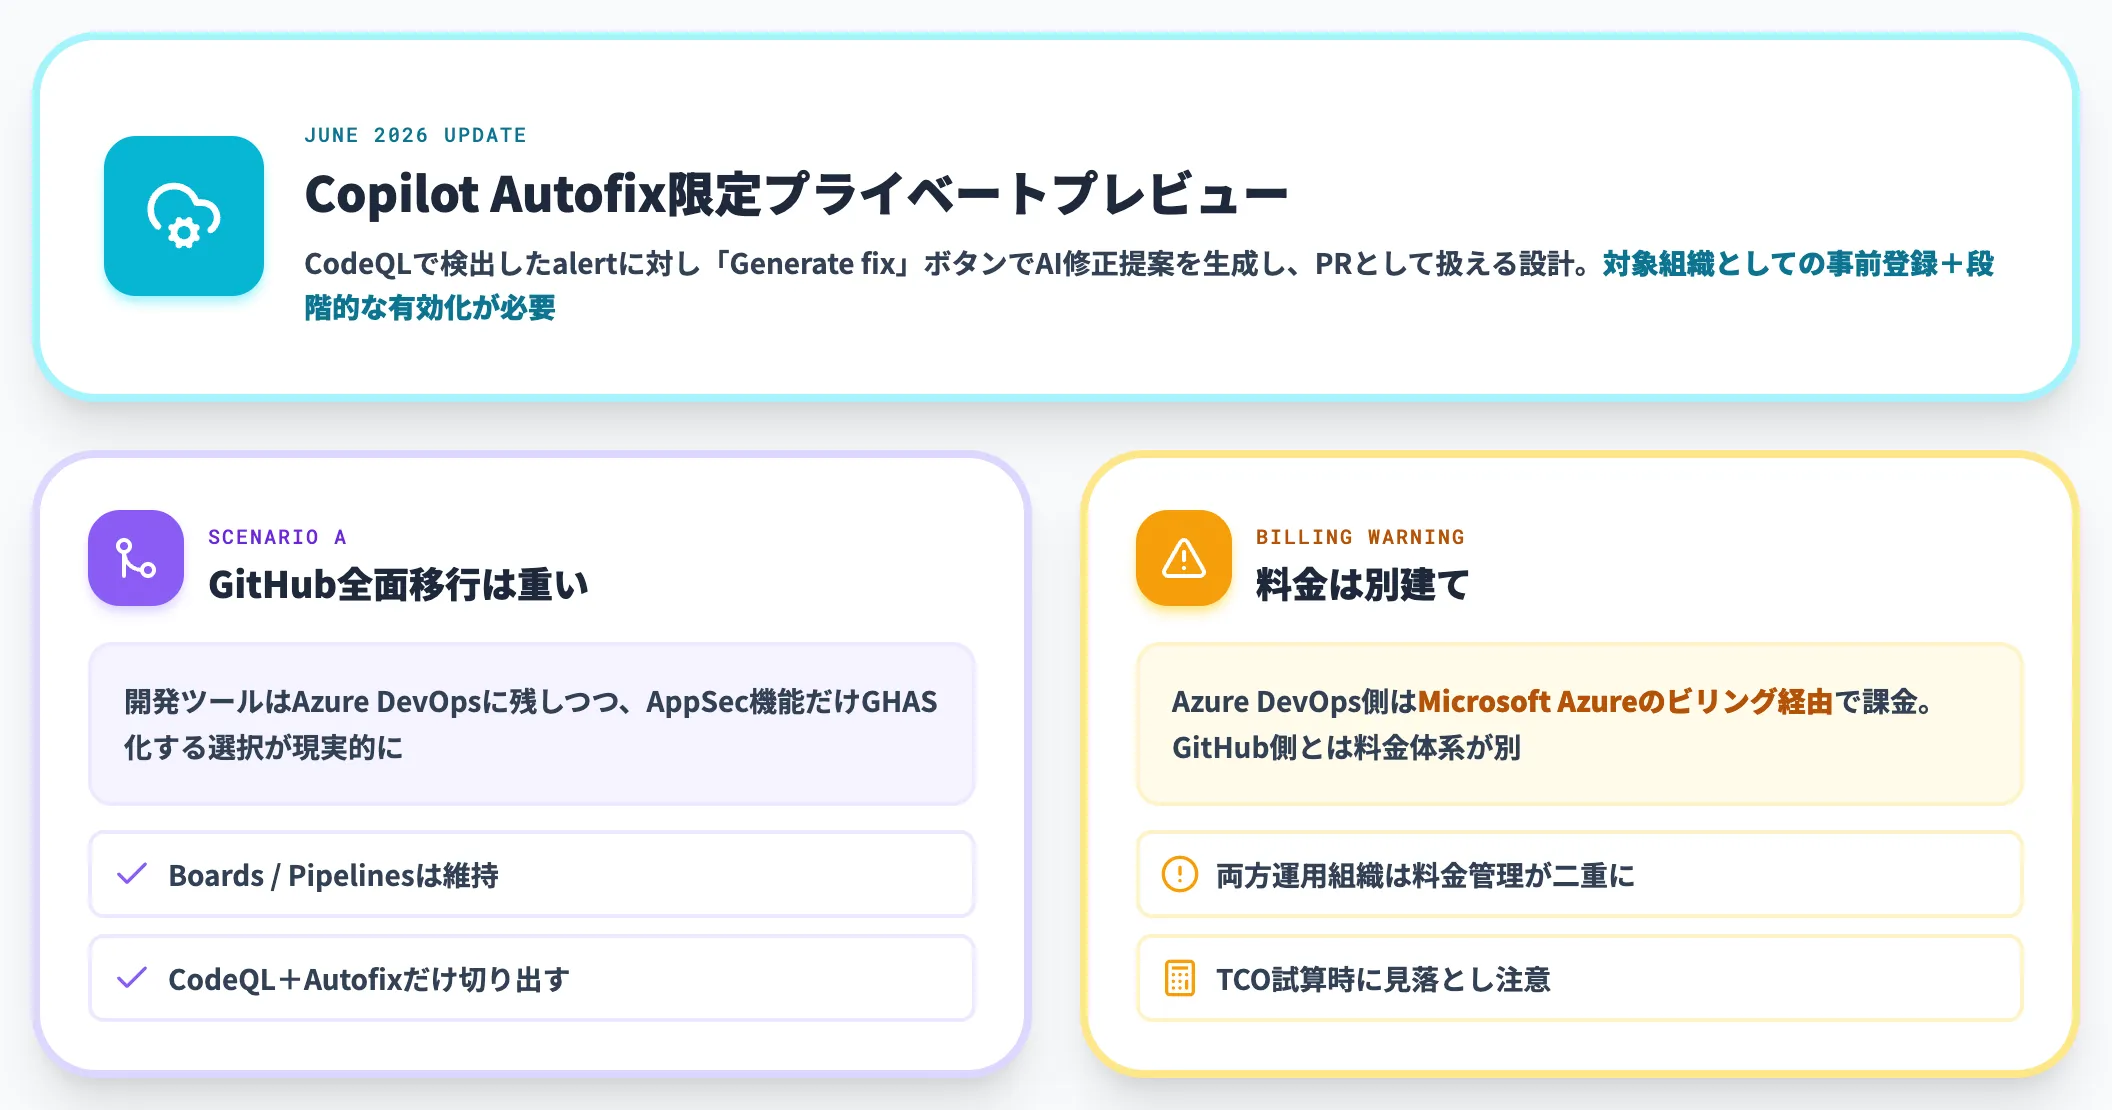Click the checkmark beside Boards / Pipelinesは維持
Image resolution: width=2112 pixels, height=1110 pixels.
pyautogui.click(x=132, y=874)
